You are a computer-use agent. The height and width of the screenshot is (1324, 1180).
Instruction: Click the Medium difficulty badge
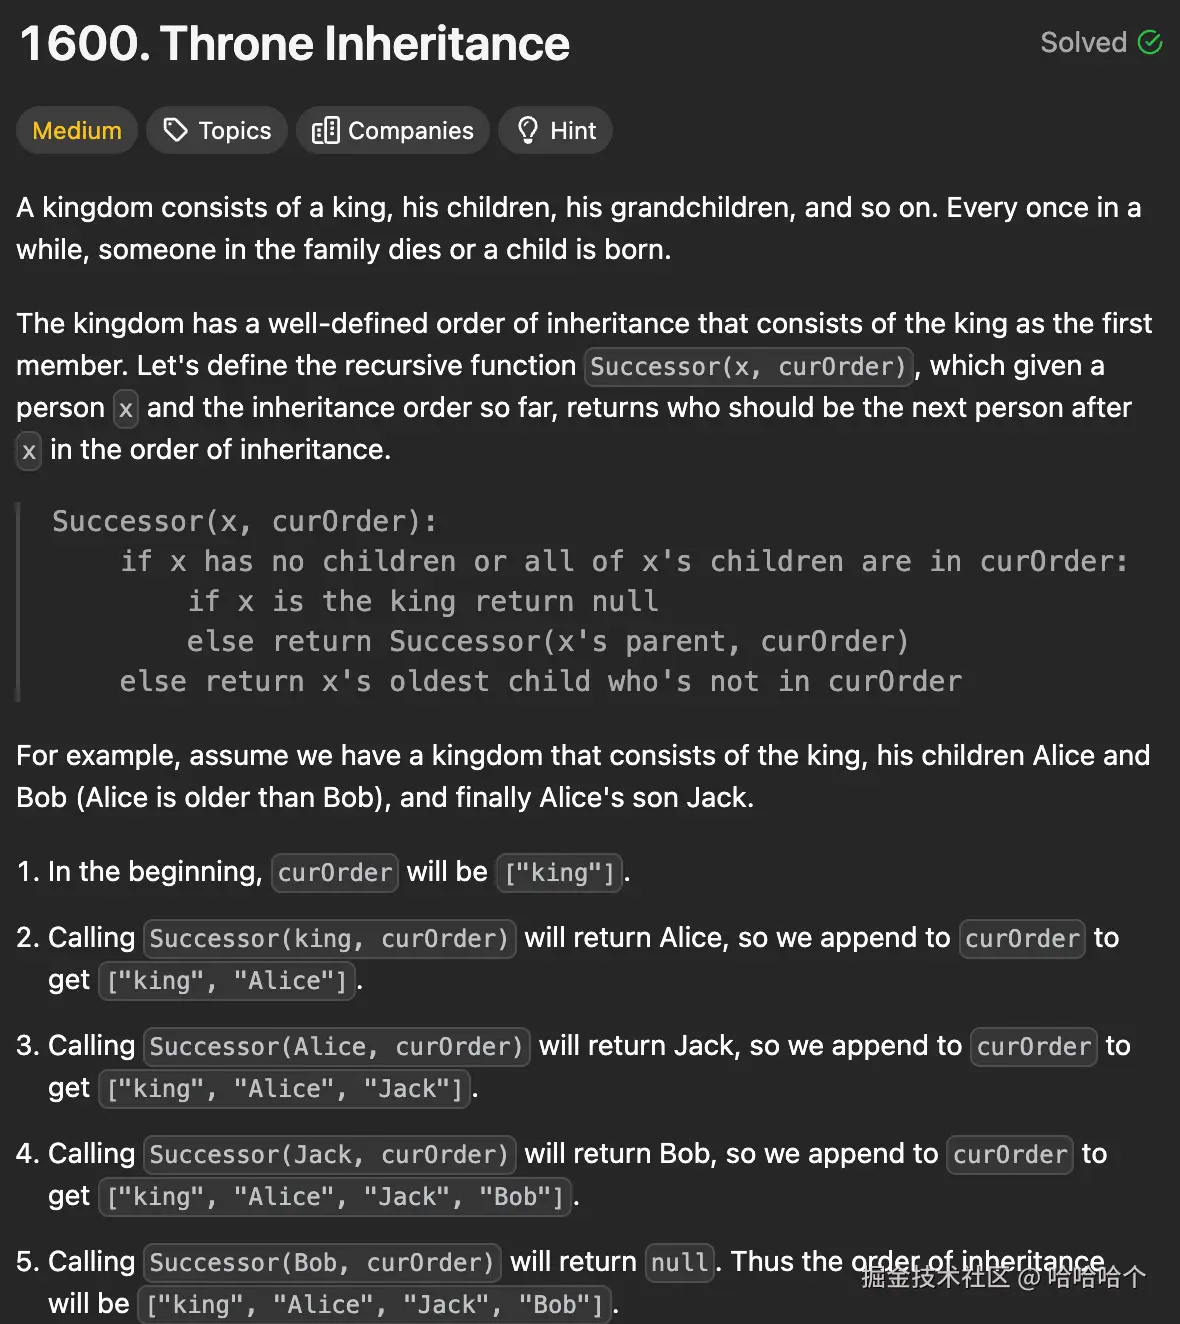tap(77, 131)
